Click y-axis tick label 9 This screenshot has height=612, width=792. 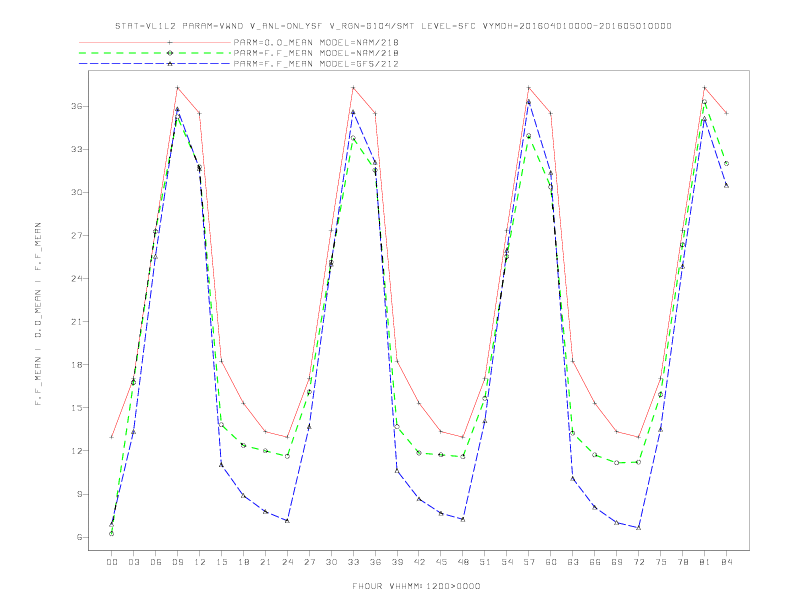pos(80,494)
